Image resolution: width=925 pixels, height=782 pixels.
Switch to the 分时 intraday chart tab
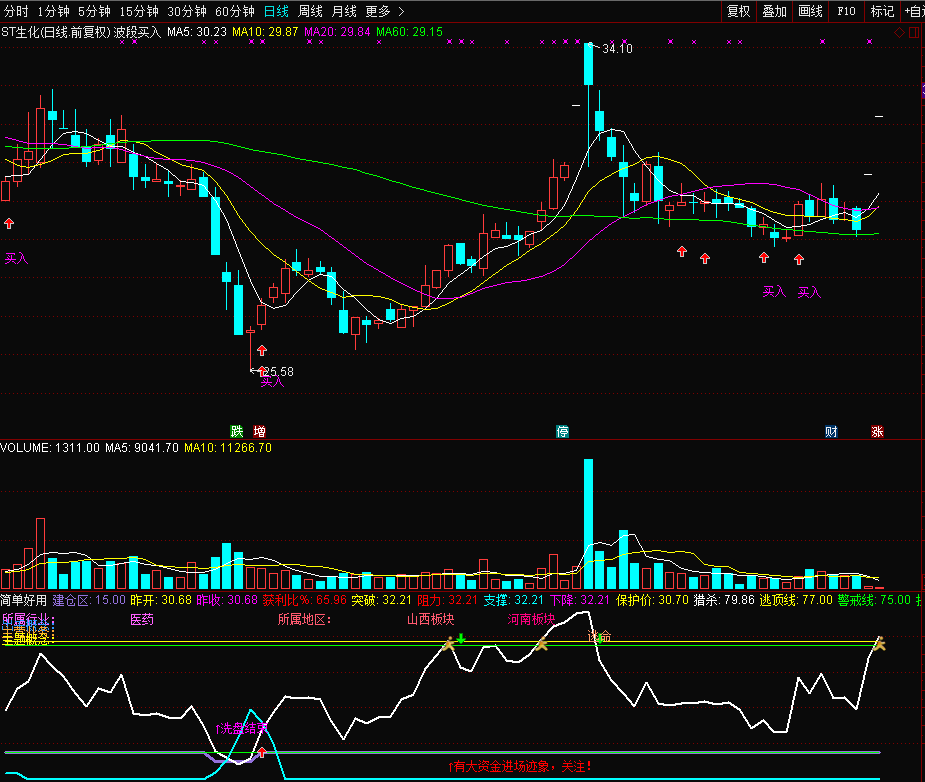tap(15, 11)
